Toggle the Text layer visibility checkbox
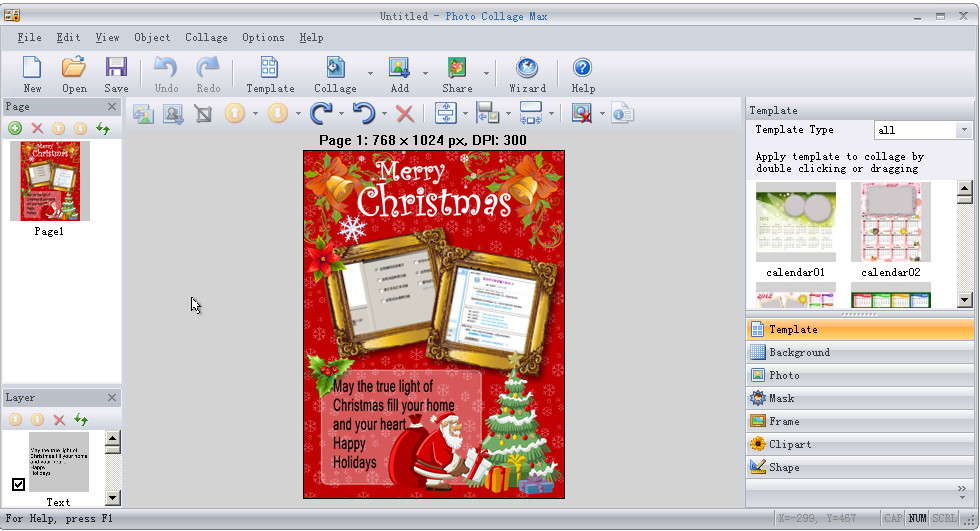Viewport: 980px width, 531px height. pyautogui.click(x=18, y=484)
